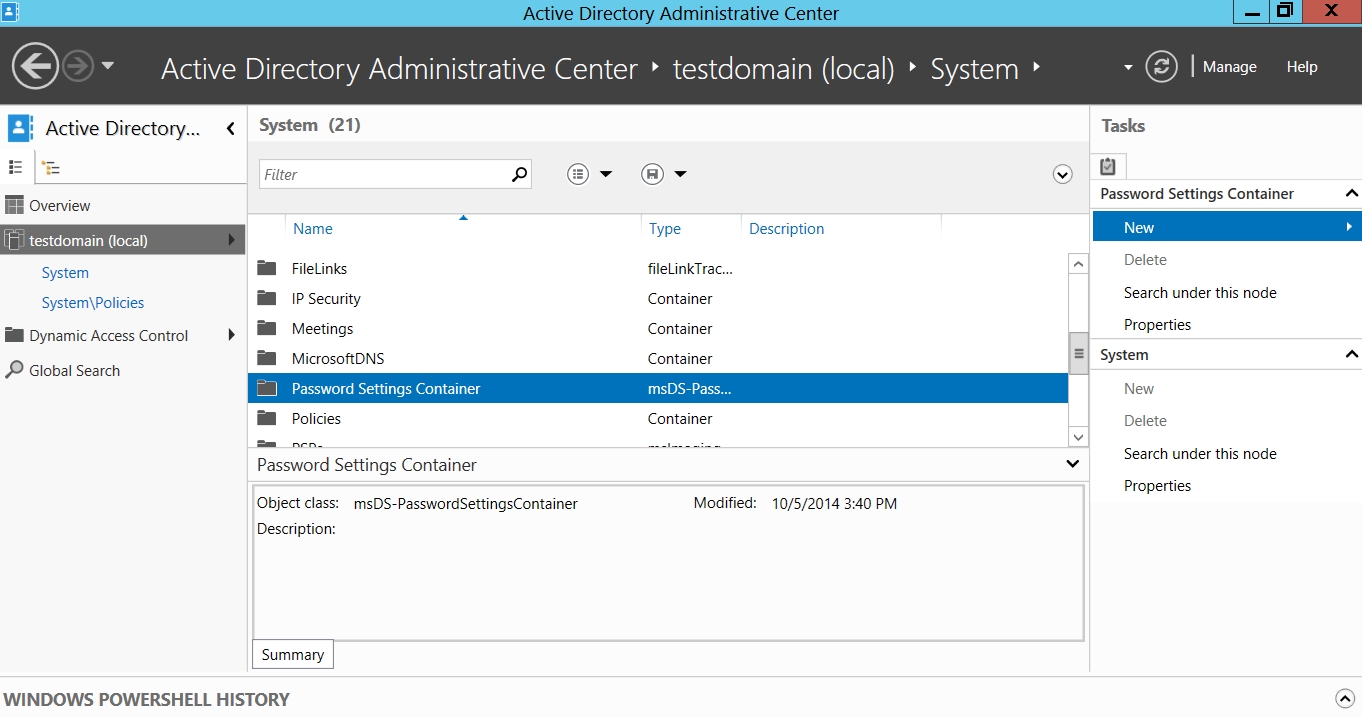This screenshot has width=1362, height=717.
Task: Click Search under this node for System
Action: (1200, 454)
